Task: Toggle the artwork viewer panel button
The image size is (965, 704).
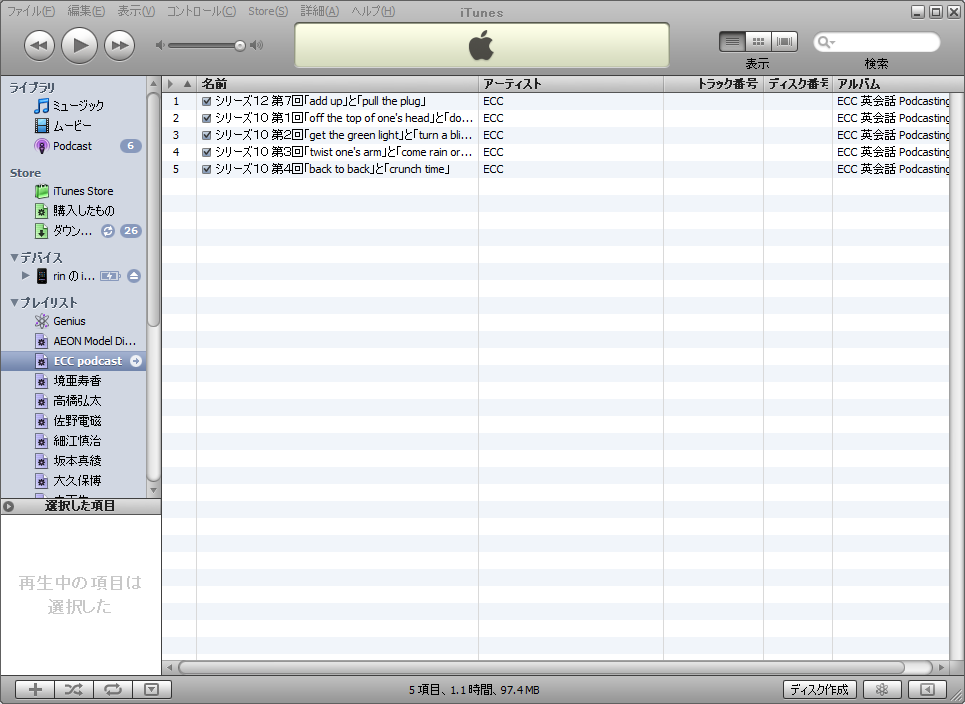Action: (151, 689)
